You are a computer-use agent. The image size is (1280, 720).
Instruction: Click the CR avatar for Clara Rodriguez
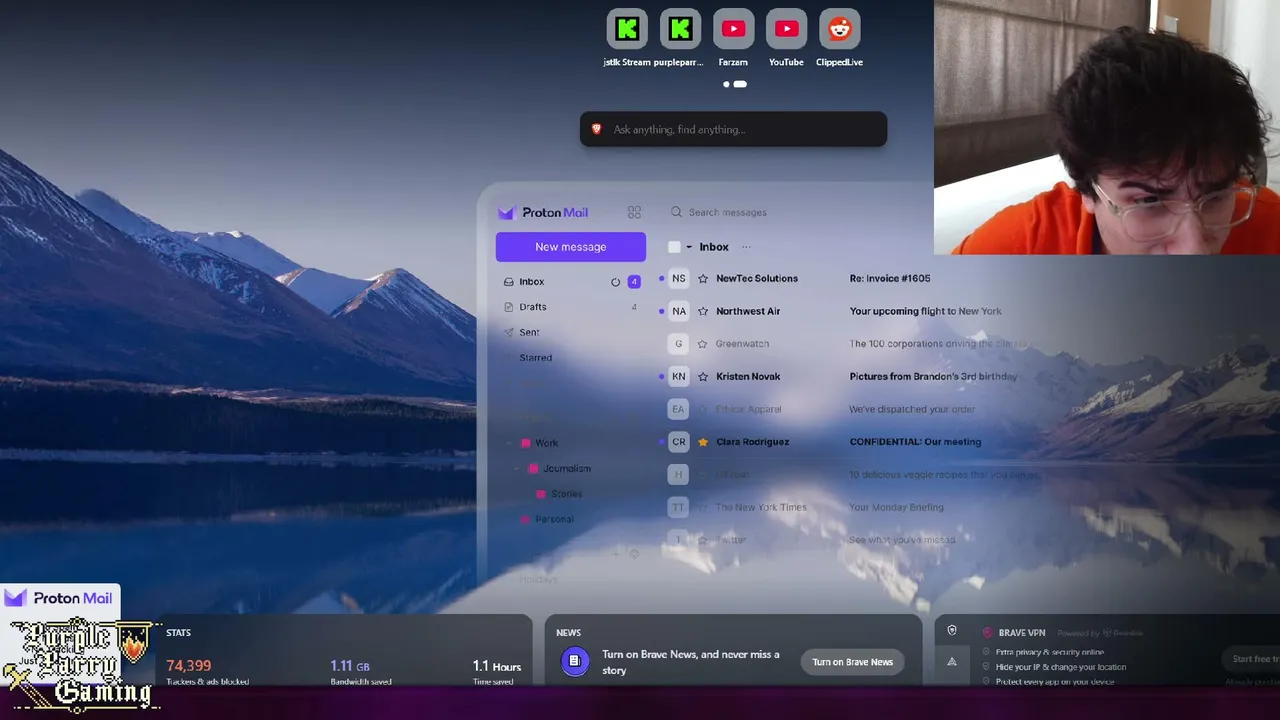tap(679, 442)
